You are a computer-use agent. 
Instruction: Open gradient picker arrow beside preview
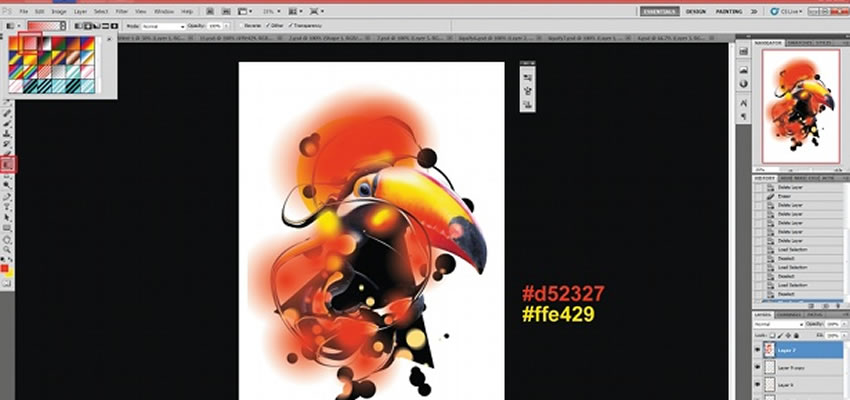pos(63,26)
